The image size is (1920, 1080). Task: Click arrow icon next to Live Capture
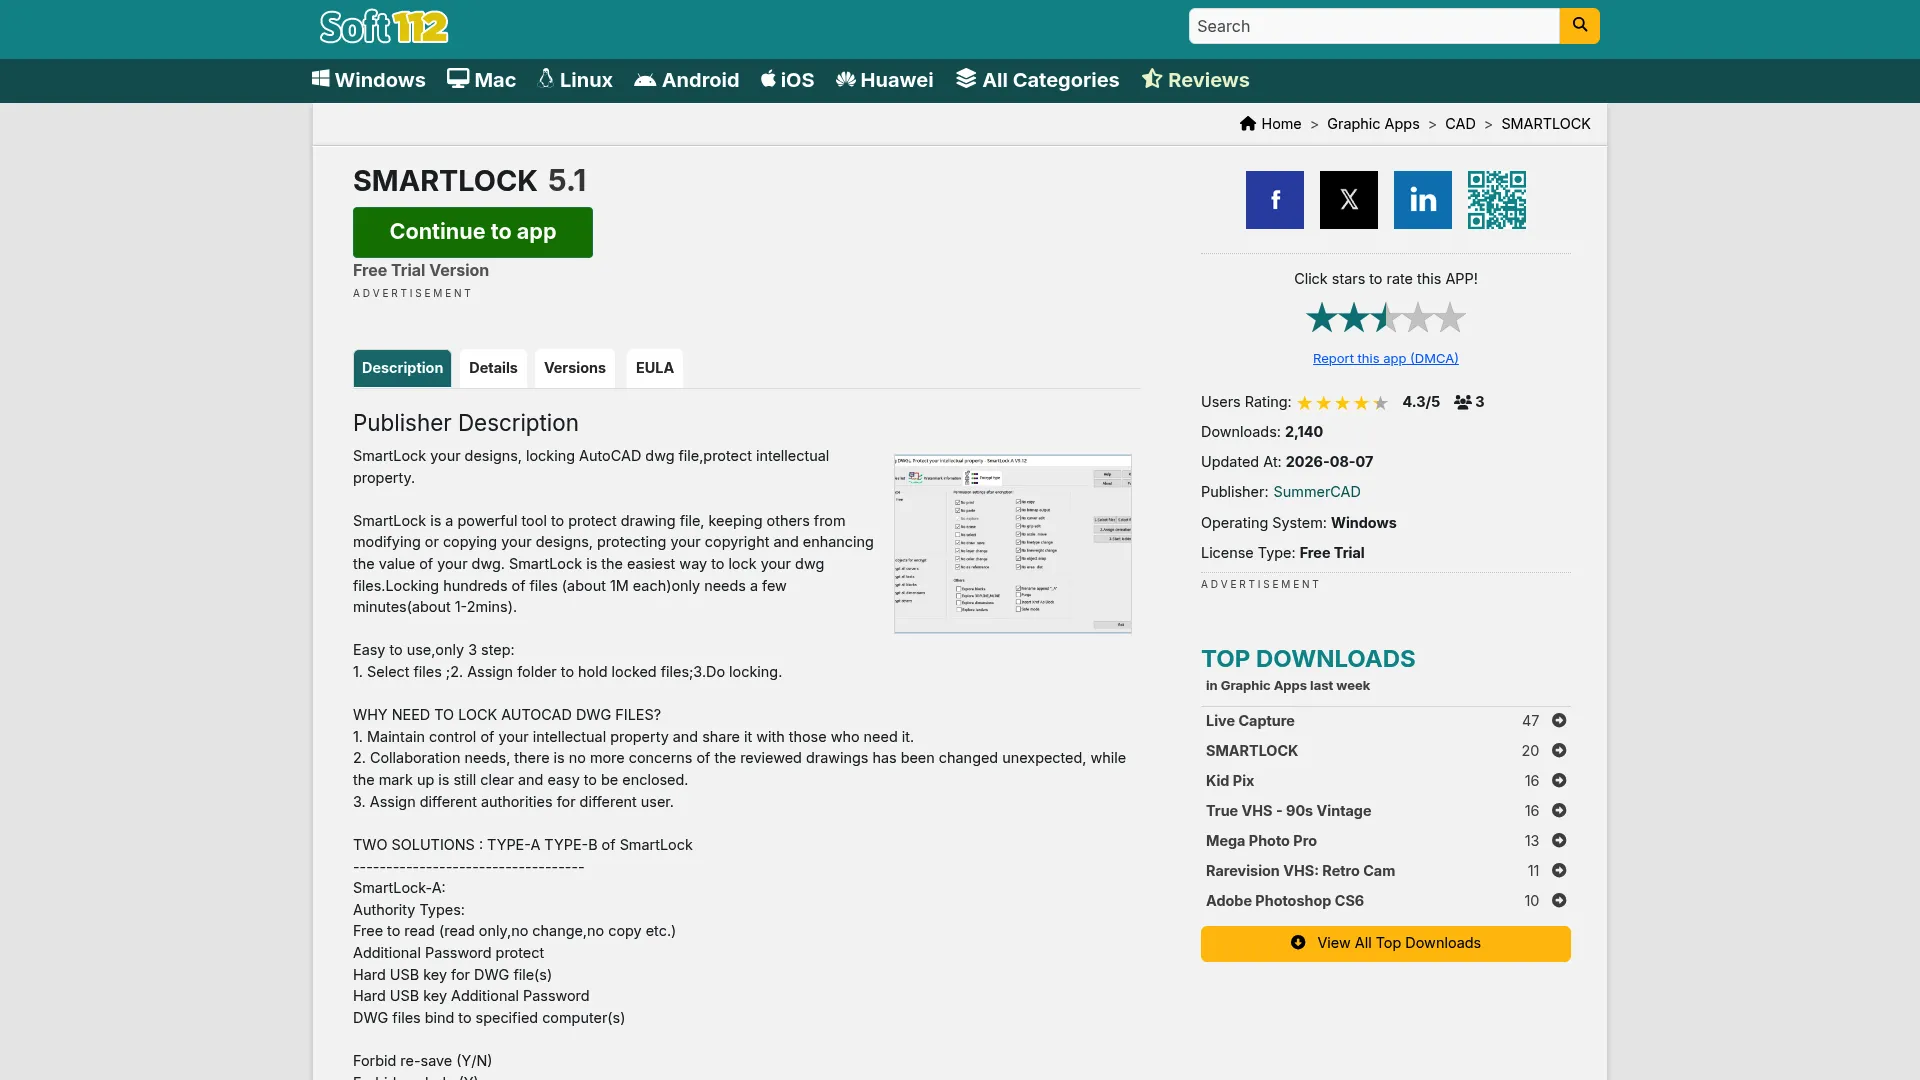tap(1559, 721)
